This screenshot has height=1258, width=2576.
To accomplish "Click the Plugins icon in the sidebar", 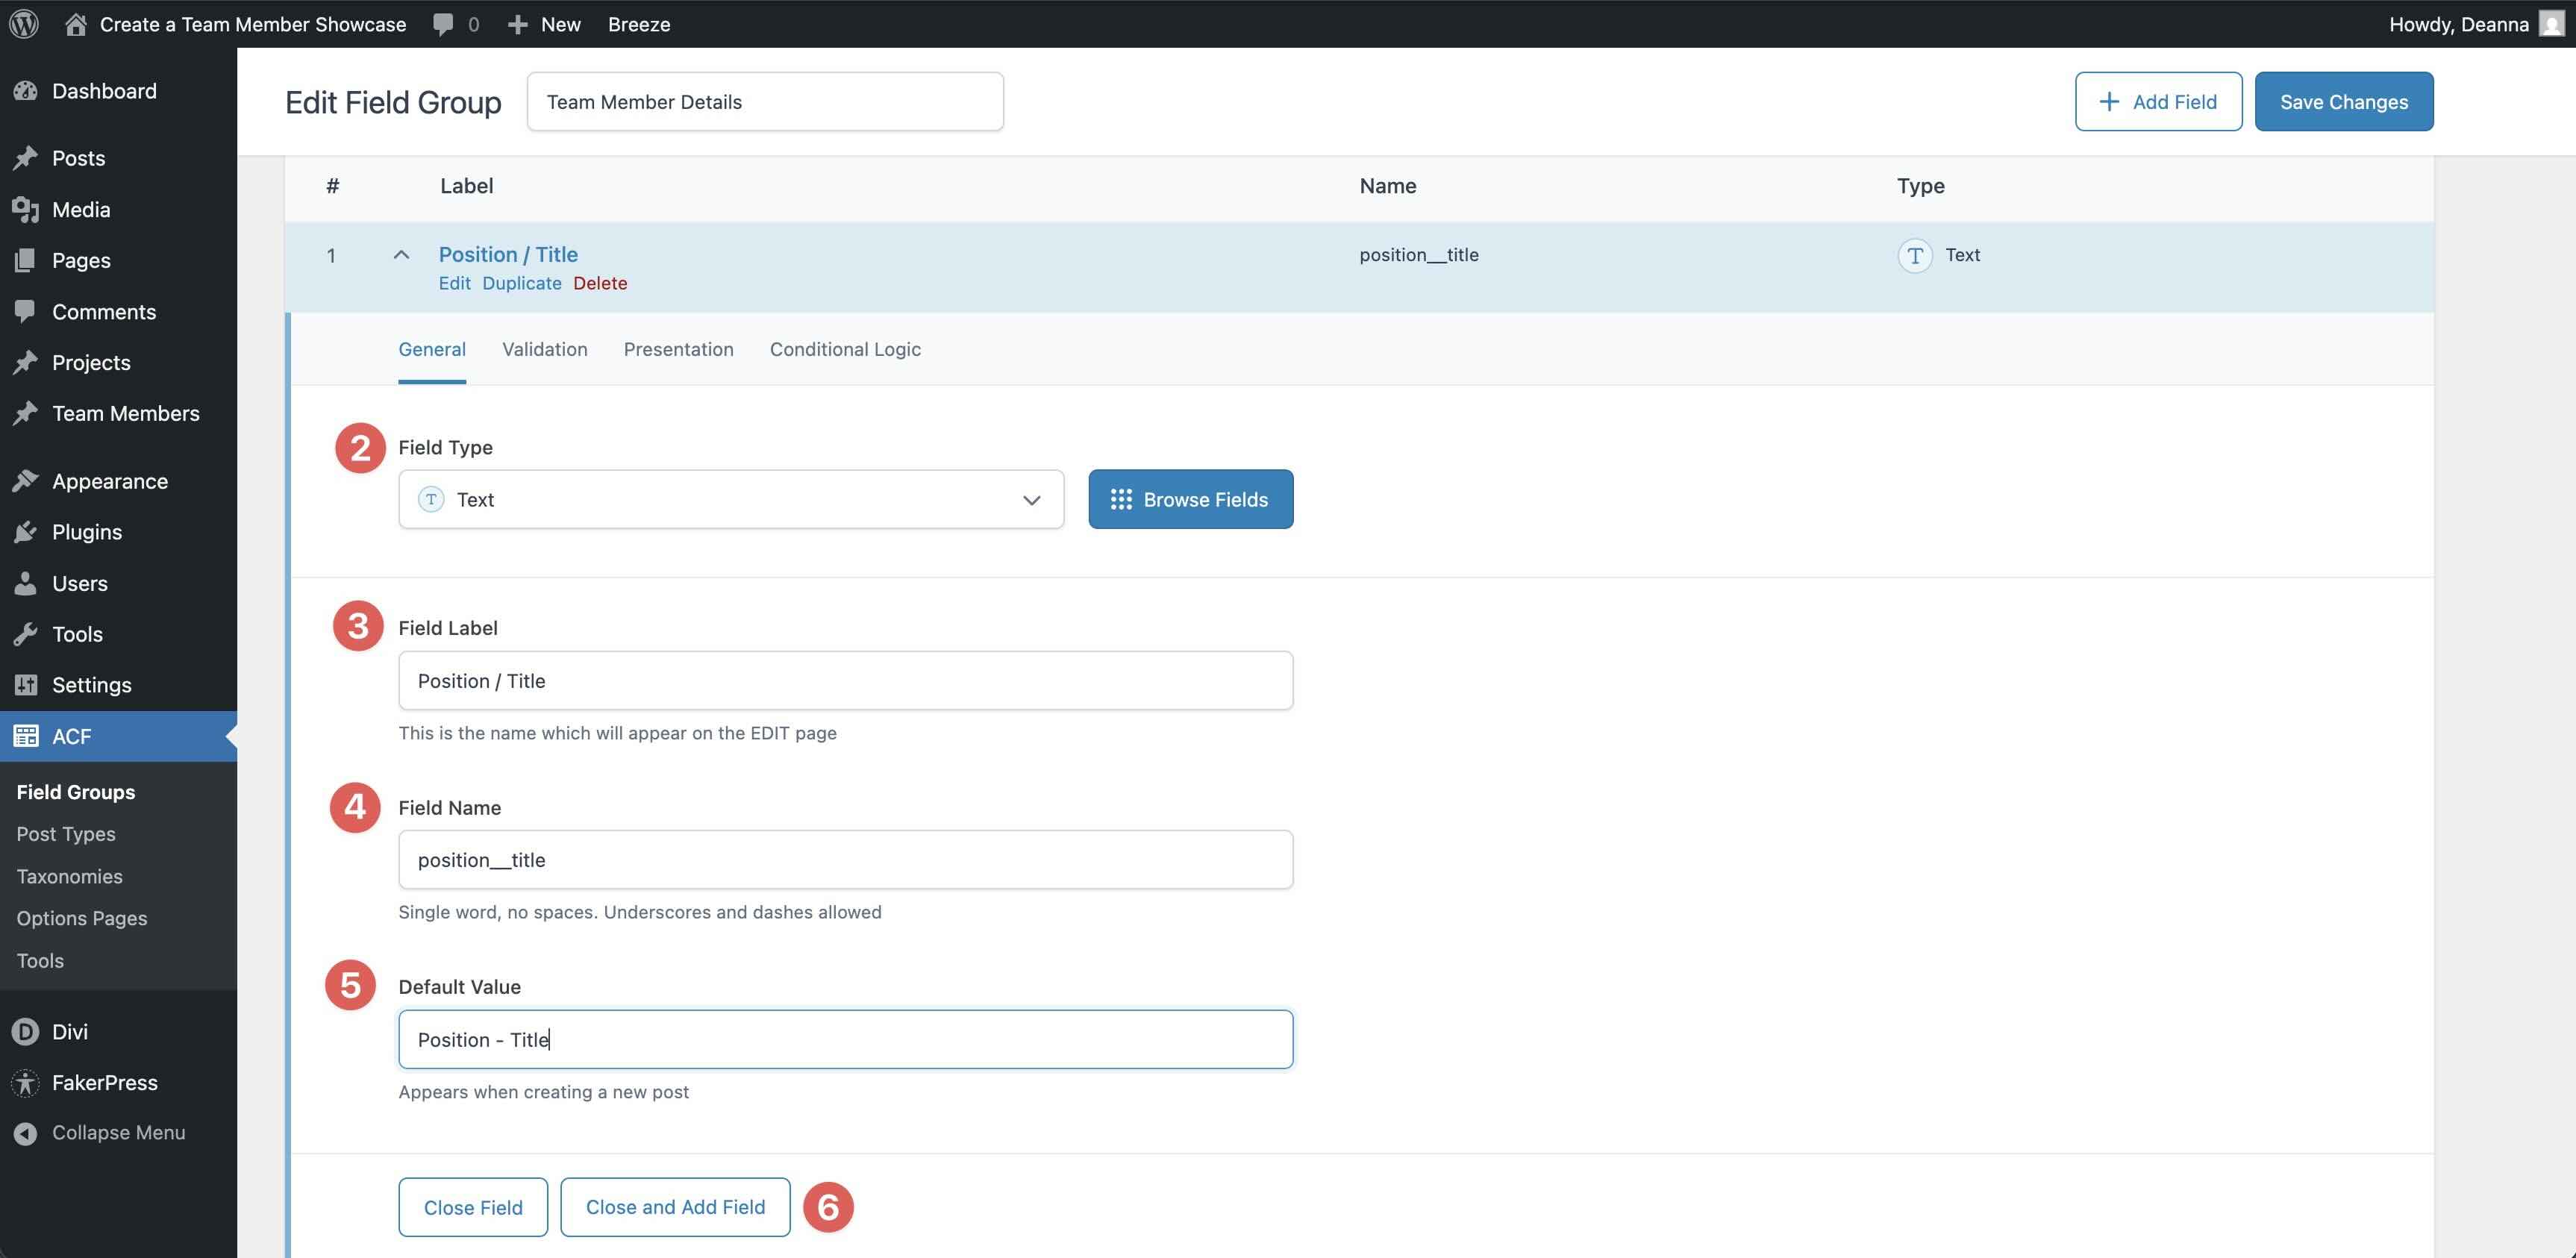I will pos(27,531).
